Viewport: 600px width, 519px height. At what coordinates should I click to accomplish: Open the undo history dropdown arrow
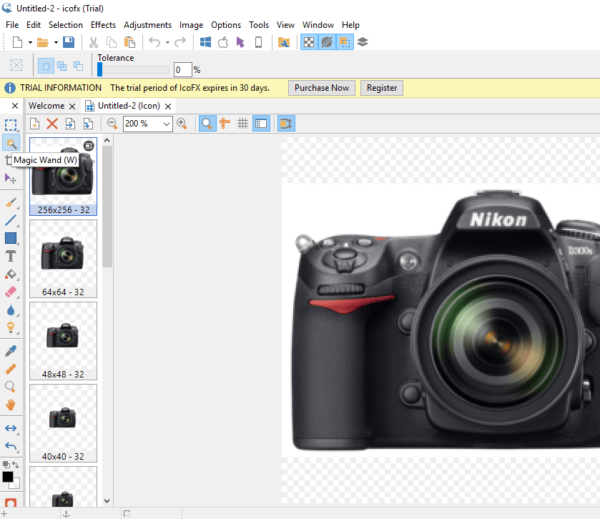click(x=168, y=42)
